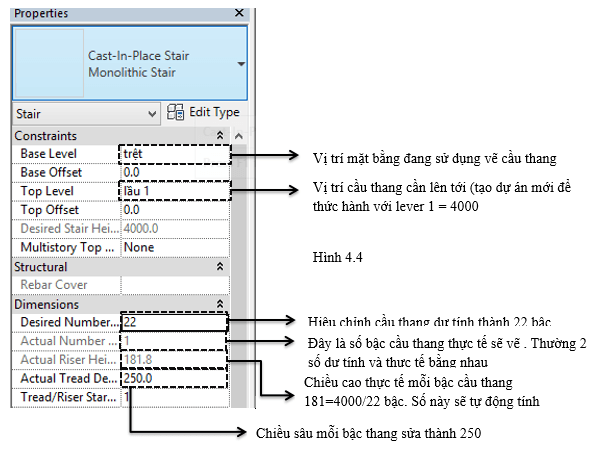Screen dimensions: 590x451
Task: Click the Edit Type button label
Action: (x=214, y=112)
